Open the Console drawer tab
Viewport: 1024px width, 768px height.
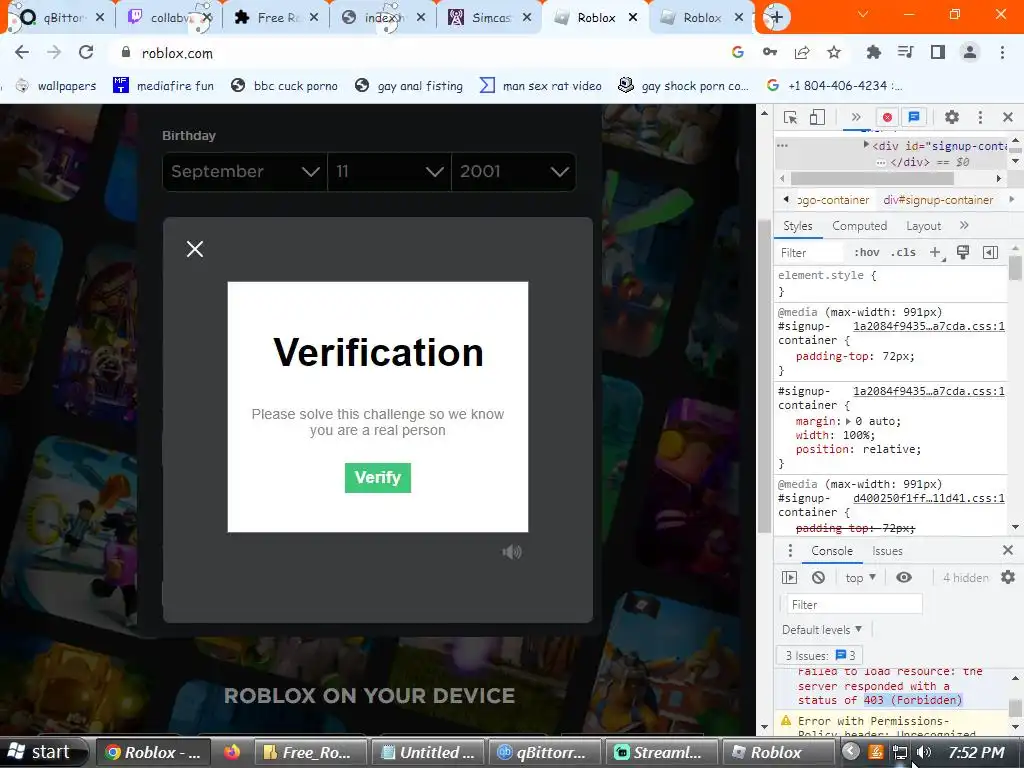pyautogui.click(x=831, y=551)
